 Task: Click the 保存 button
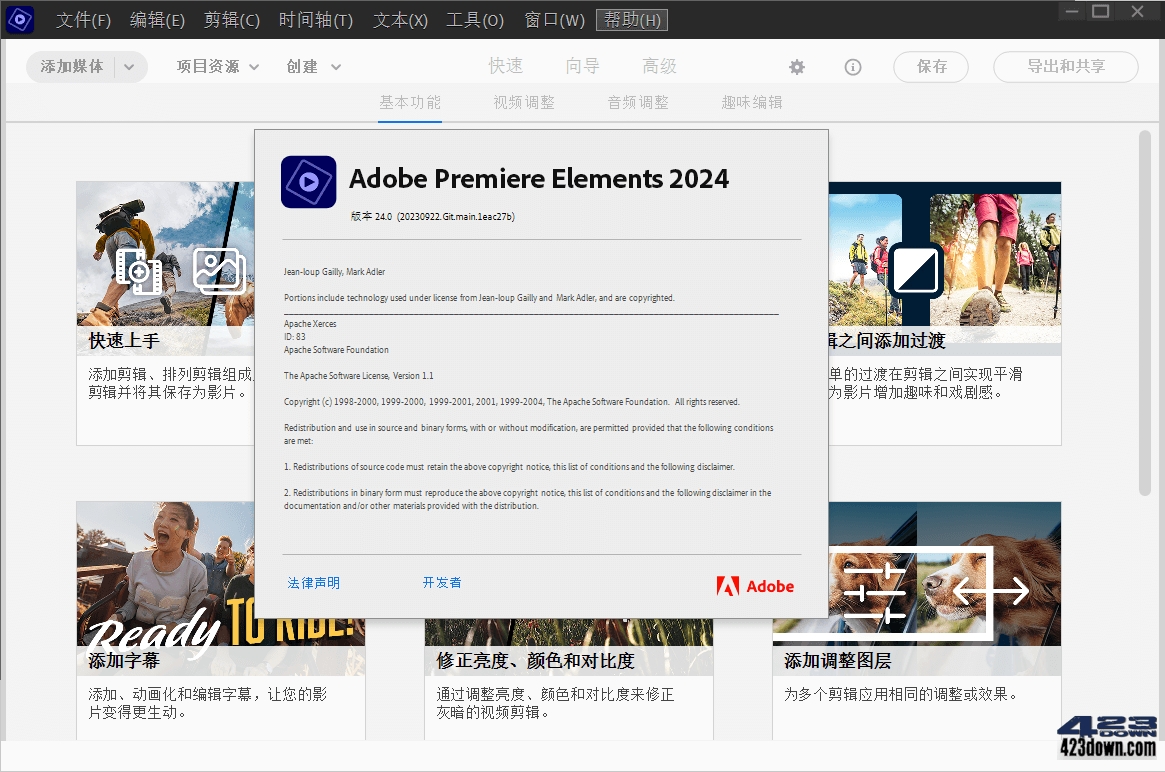(x=930, y=67)
